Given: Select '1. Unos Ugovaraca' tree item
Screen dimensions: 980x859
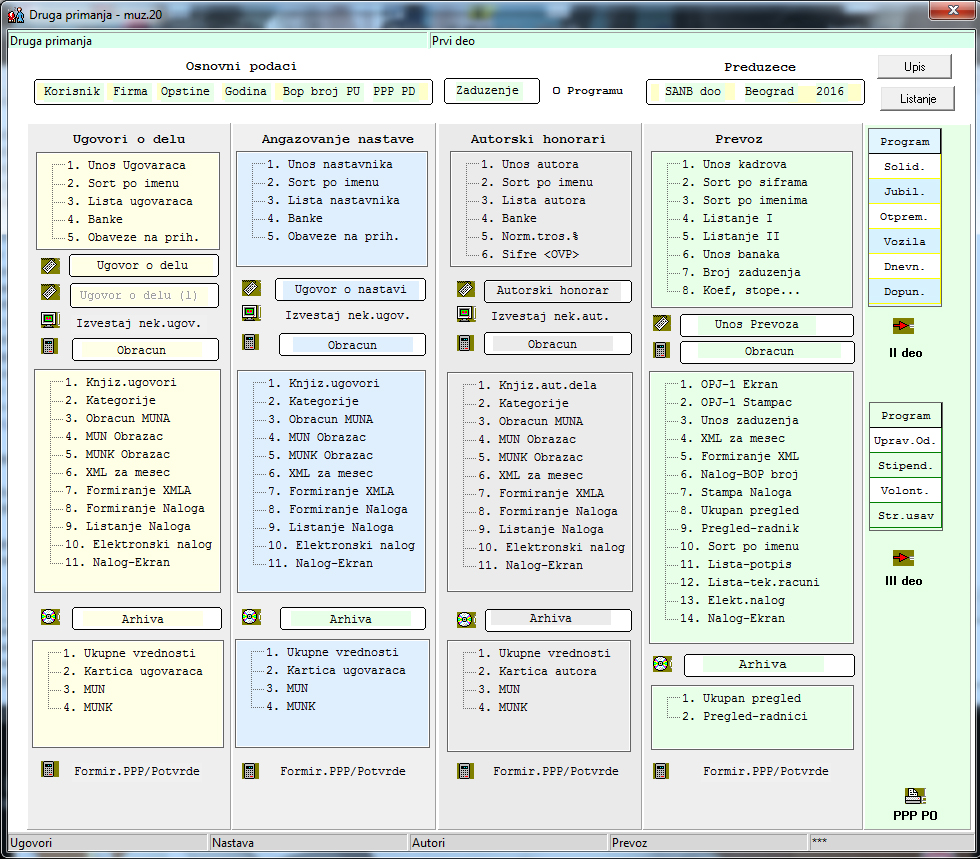Looking at the screenshot, I should pyautogui.click(x=126, y=166).
